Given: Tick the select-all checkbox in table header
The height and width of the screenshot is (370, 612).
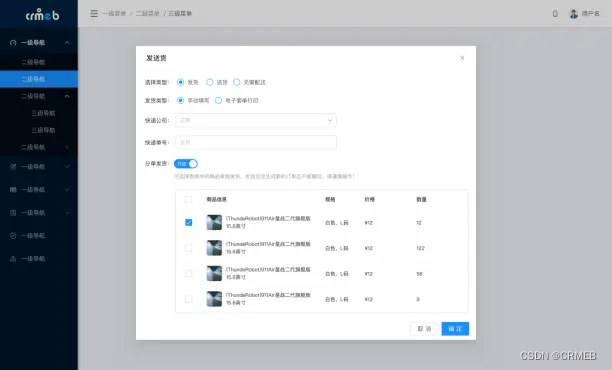Looking at the screenshot, I should (189, 199).
